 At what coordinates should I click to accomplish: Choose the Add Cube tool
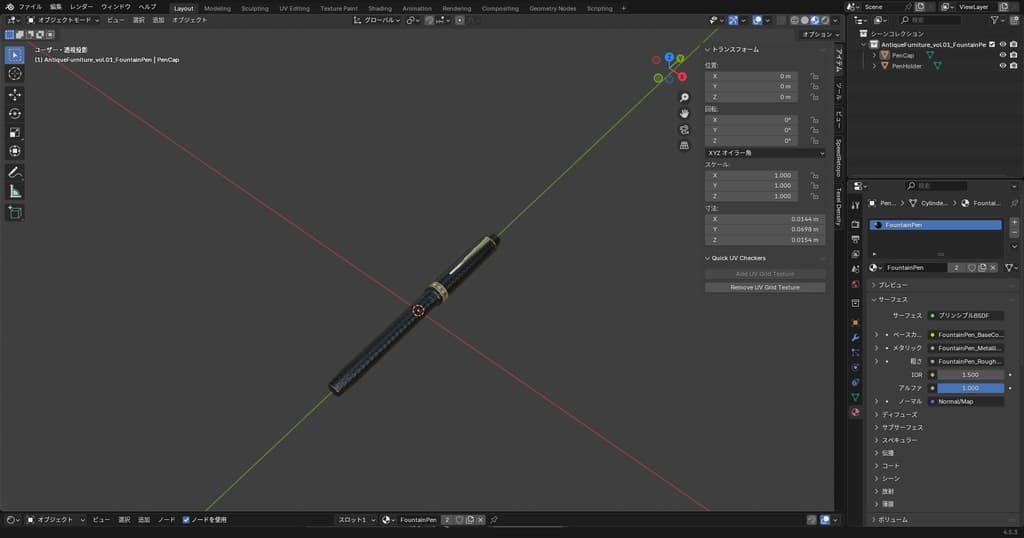(x=15, y=212)
